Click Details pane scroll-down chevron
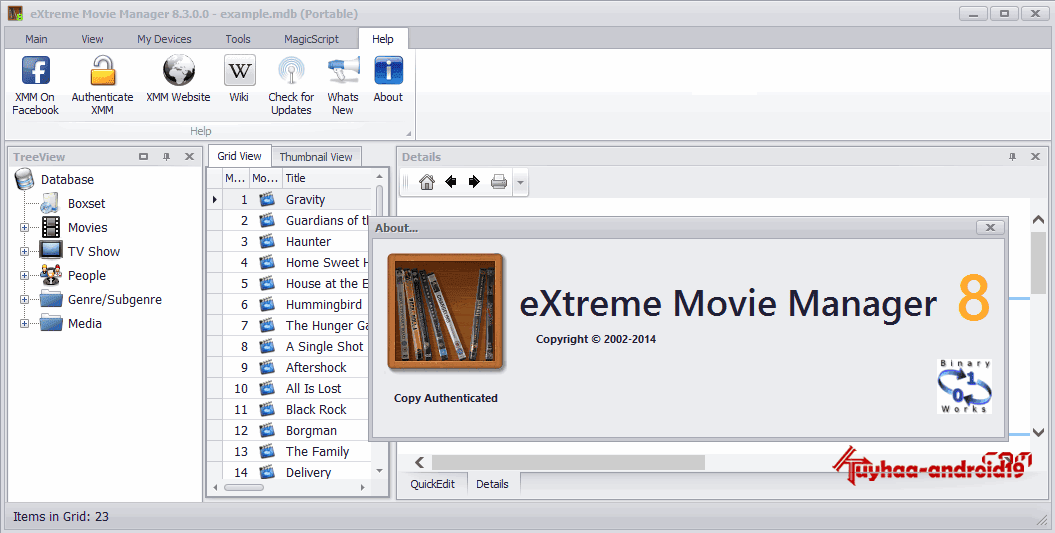1055x533 pixels. click(1038, 432)
